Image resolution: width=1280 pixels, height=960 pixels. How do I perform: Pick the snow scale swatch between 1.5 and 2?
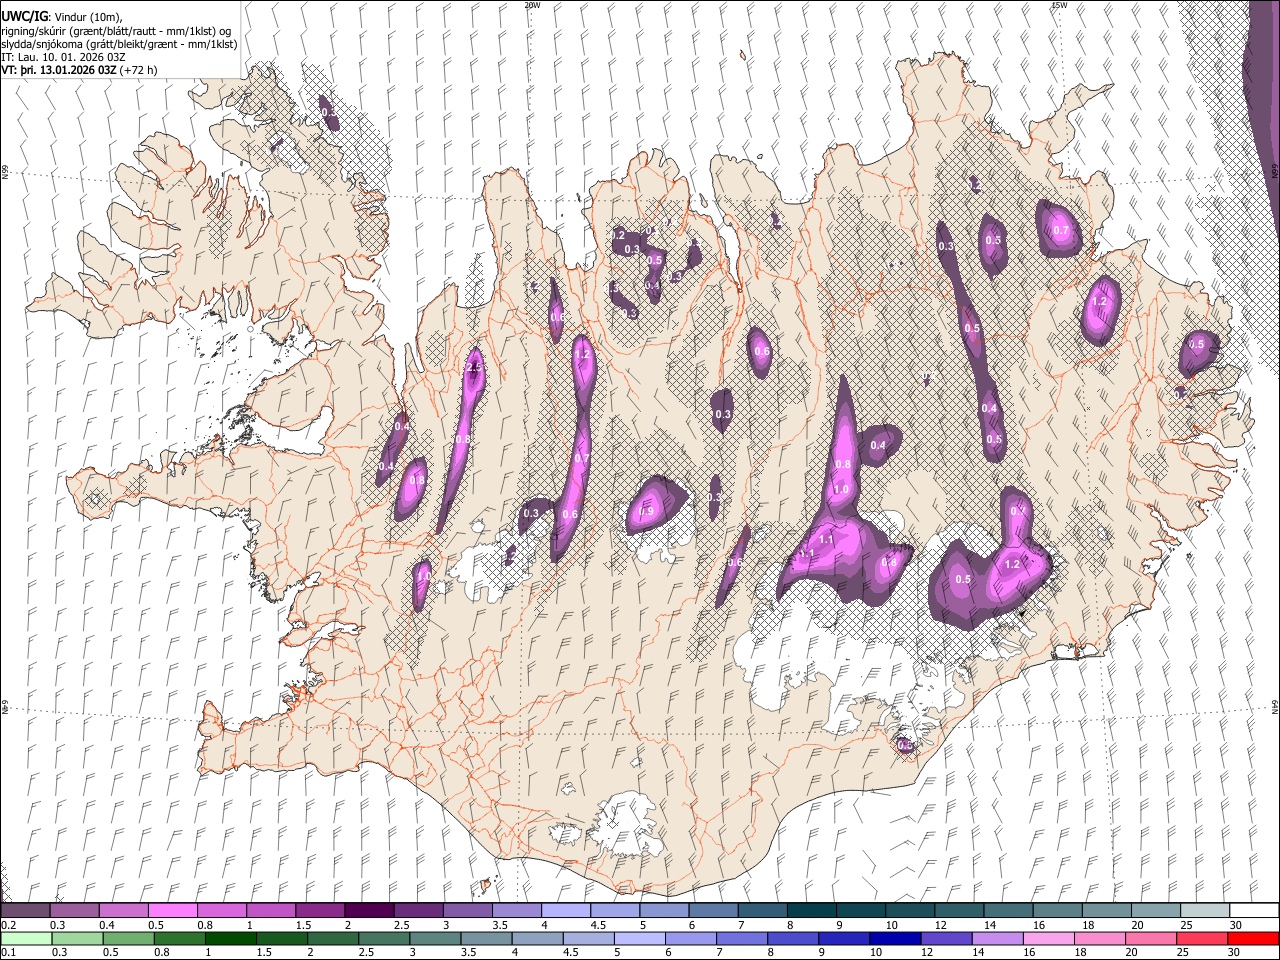tap(320, 910)
